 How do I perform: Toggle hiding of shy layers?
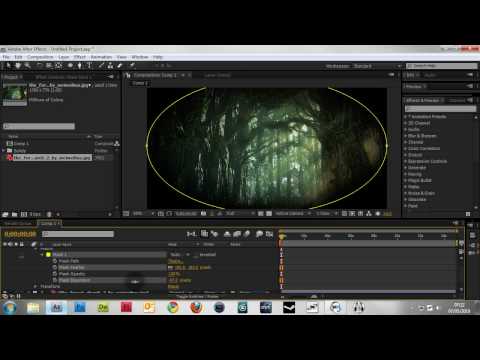pos(227,234)
